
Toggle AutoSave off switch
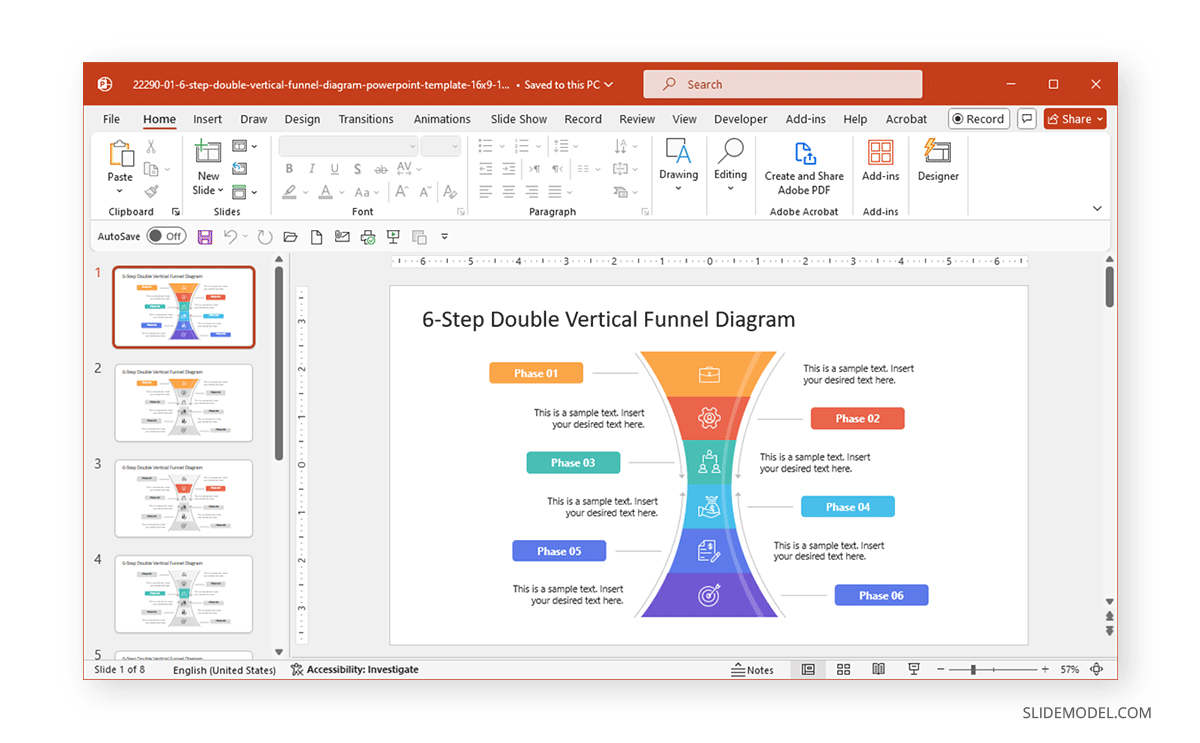166,236
